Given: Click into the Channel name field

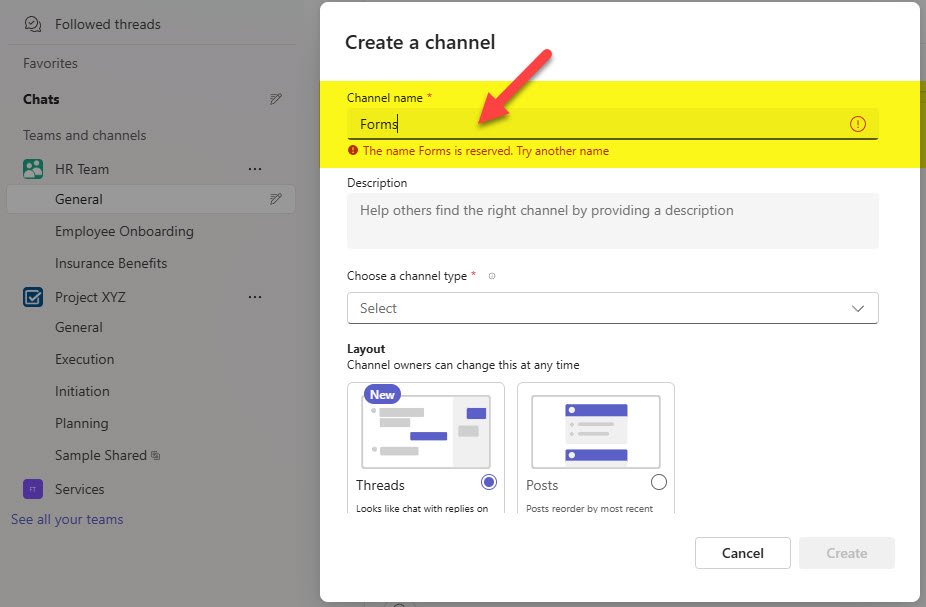Looking at the screenshot, I should [x=612, y=124].
